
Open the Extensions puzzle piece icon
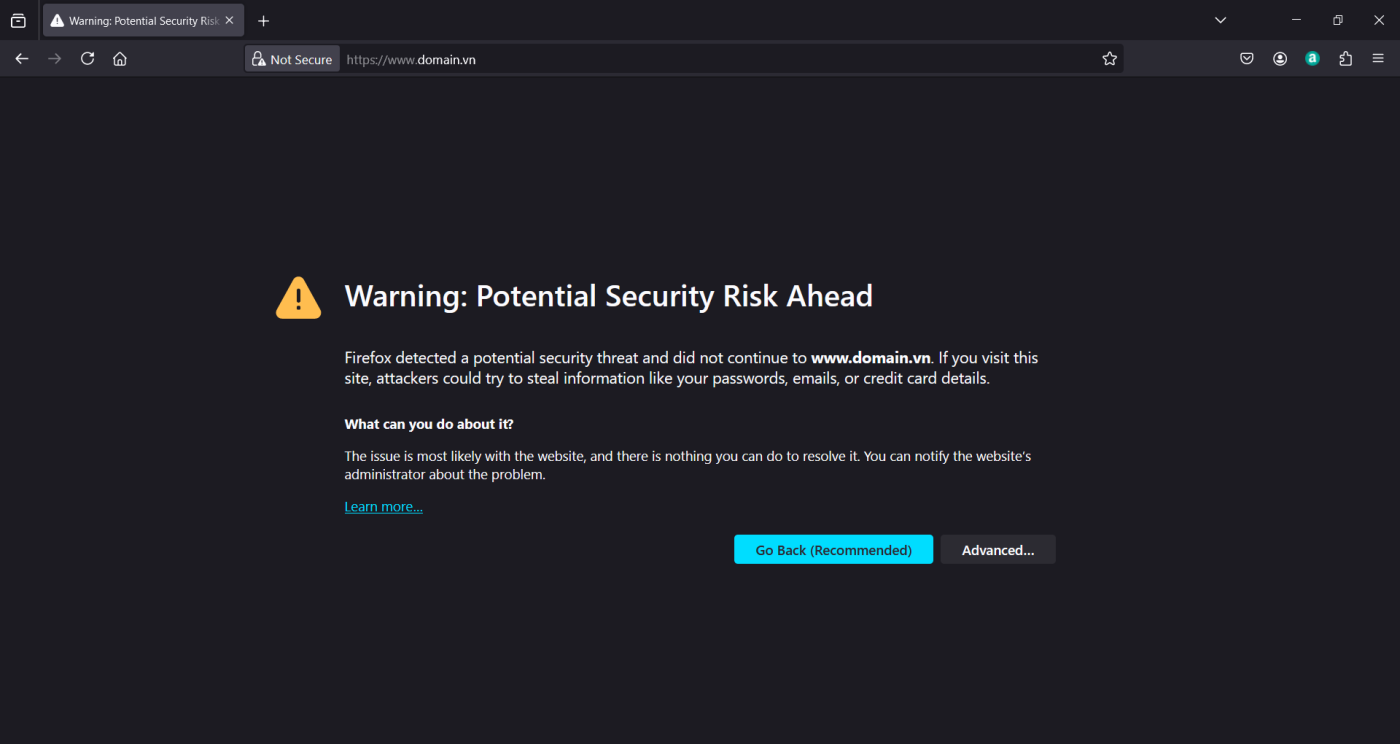coord(1345,59)
